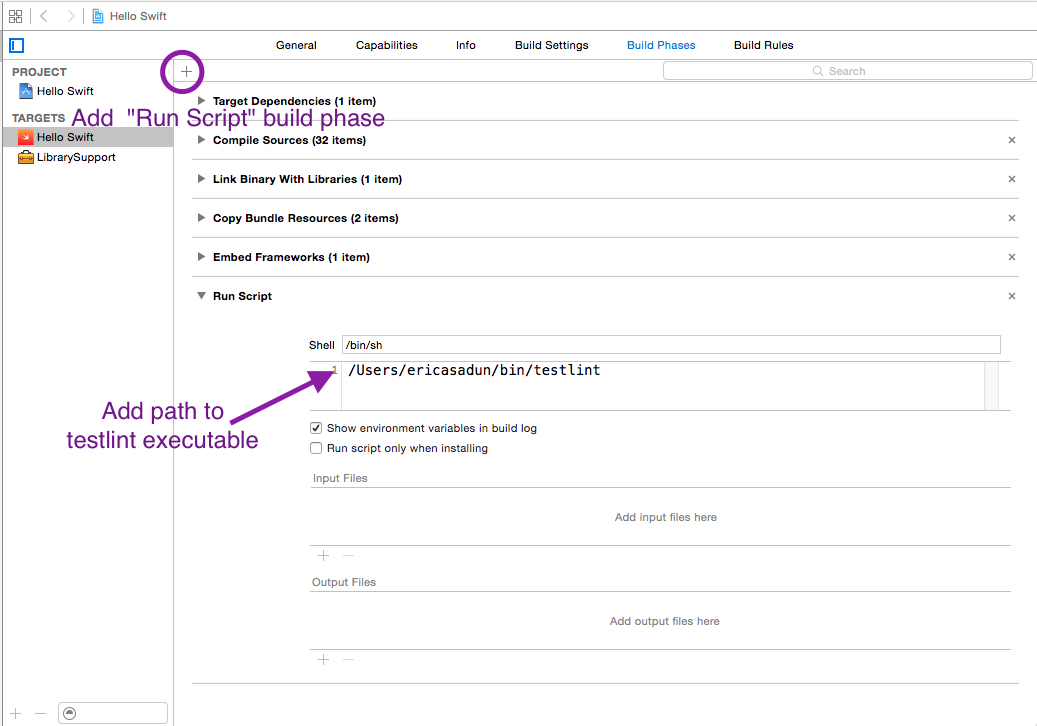This screenshot has width=1037, height=726.
Task: Collapse the Run Script section
Action: [x=201, y=296]
